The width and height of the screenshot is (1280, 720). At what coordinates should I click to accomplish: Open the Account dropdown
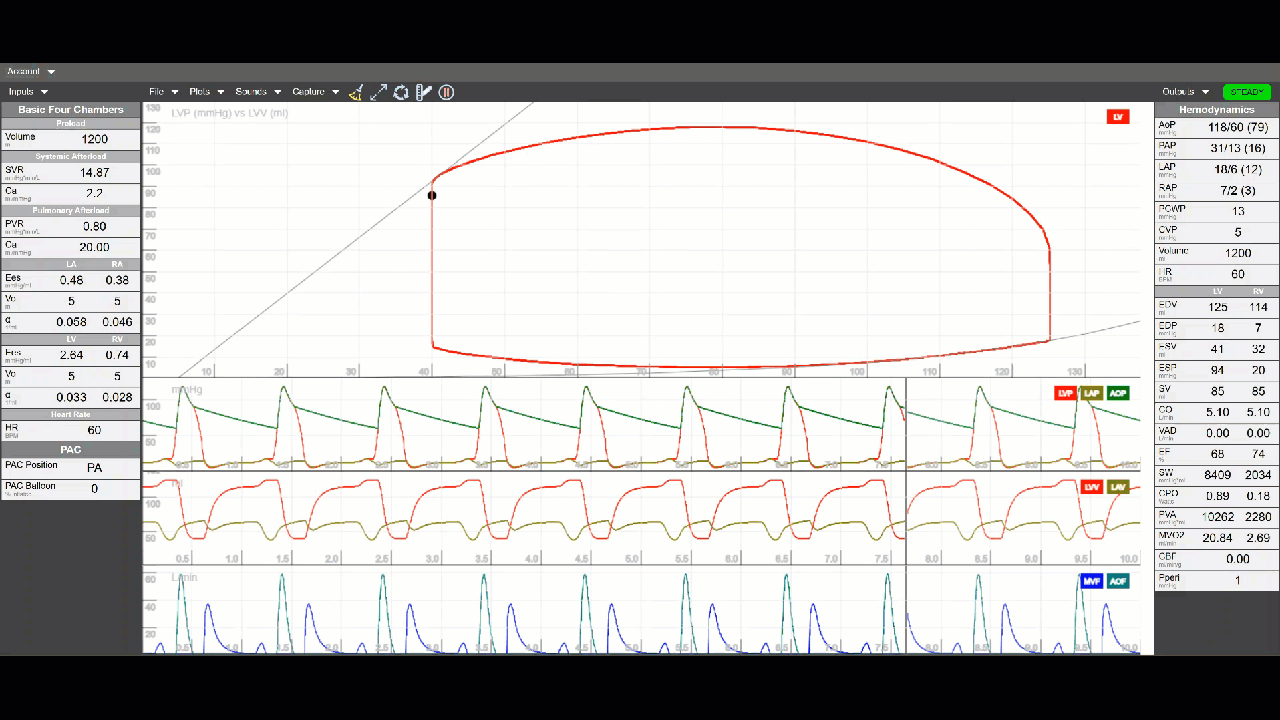click(x=31, y=71)
